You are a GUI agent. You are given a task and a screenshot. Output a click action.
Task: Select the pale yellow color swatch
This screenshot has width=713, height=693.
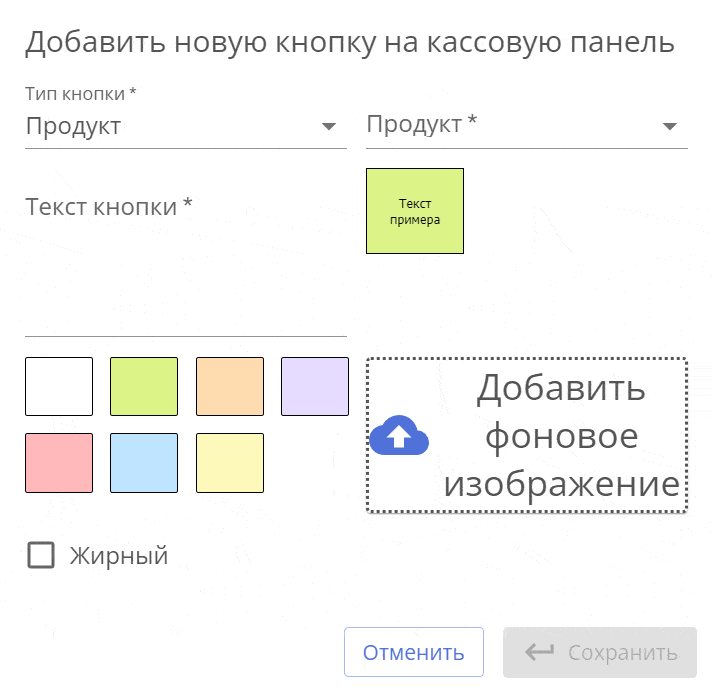click(230, 462)
